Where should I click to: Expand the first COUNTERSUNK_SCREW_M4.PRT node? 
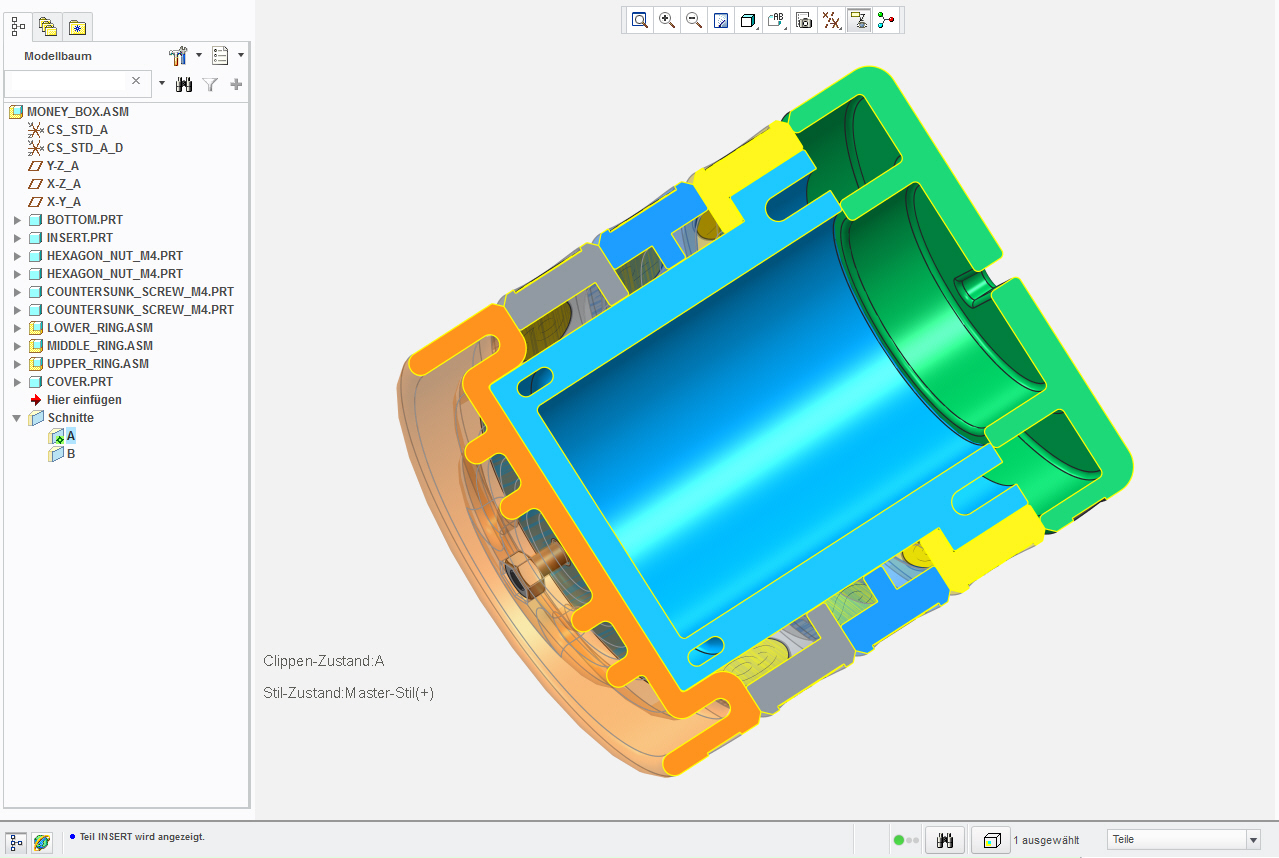point(17,292)
